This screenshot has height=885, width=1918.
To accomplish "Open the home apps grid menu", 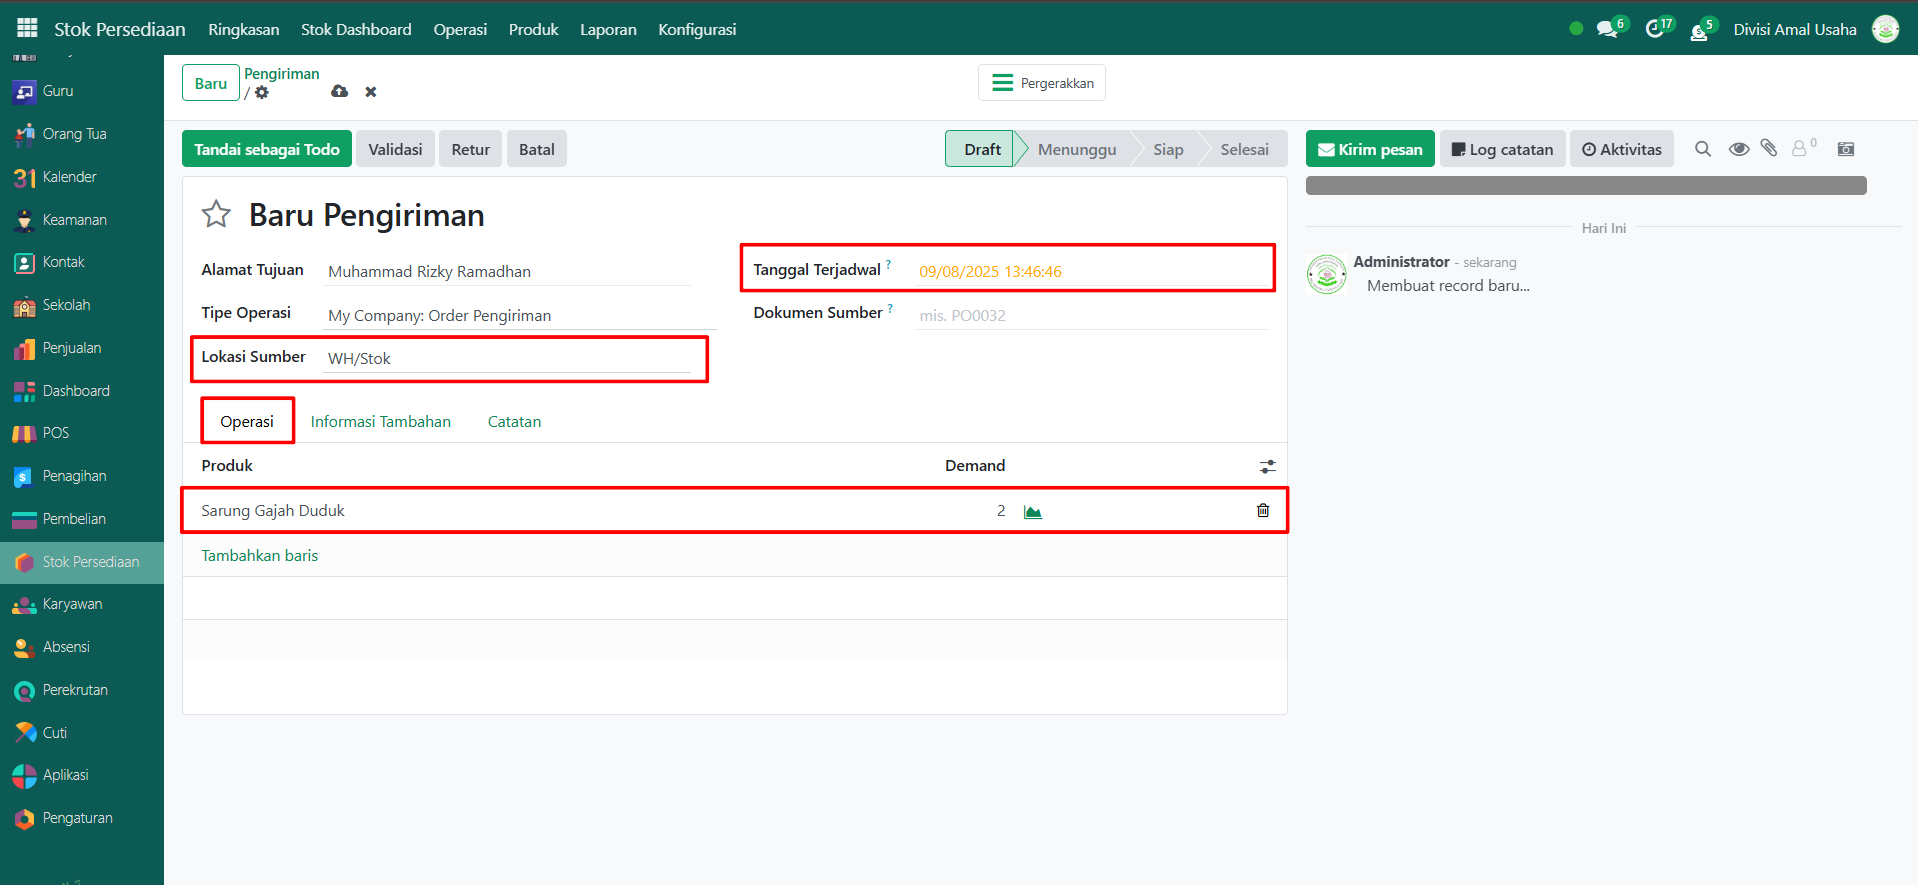I will [27, 29].
